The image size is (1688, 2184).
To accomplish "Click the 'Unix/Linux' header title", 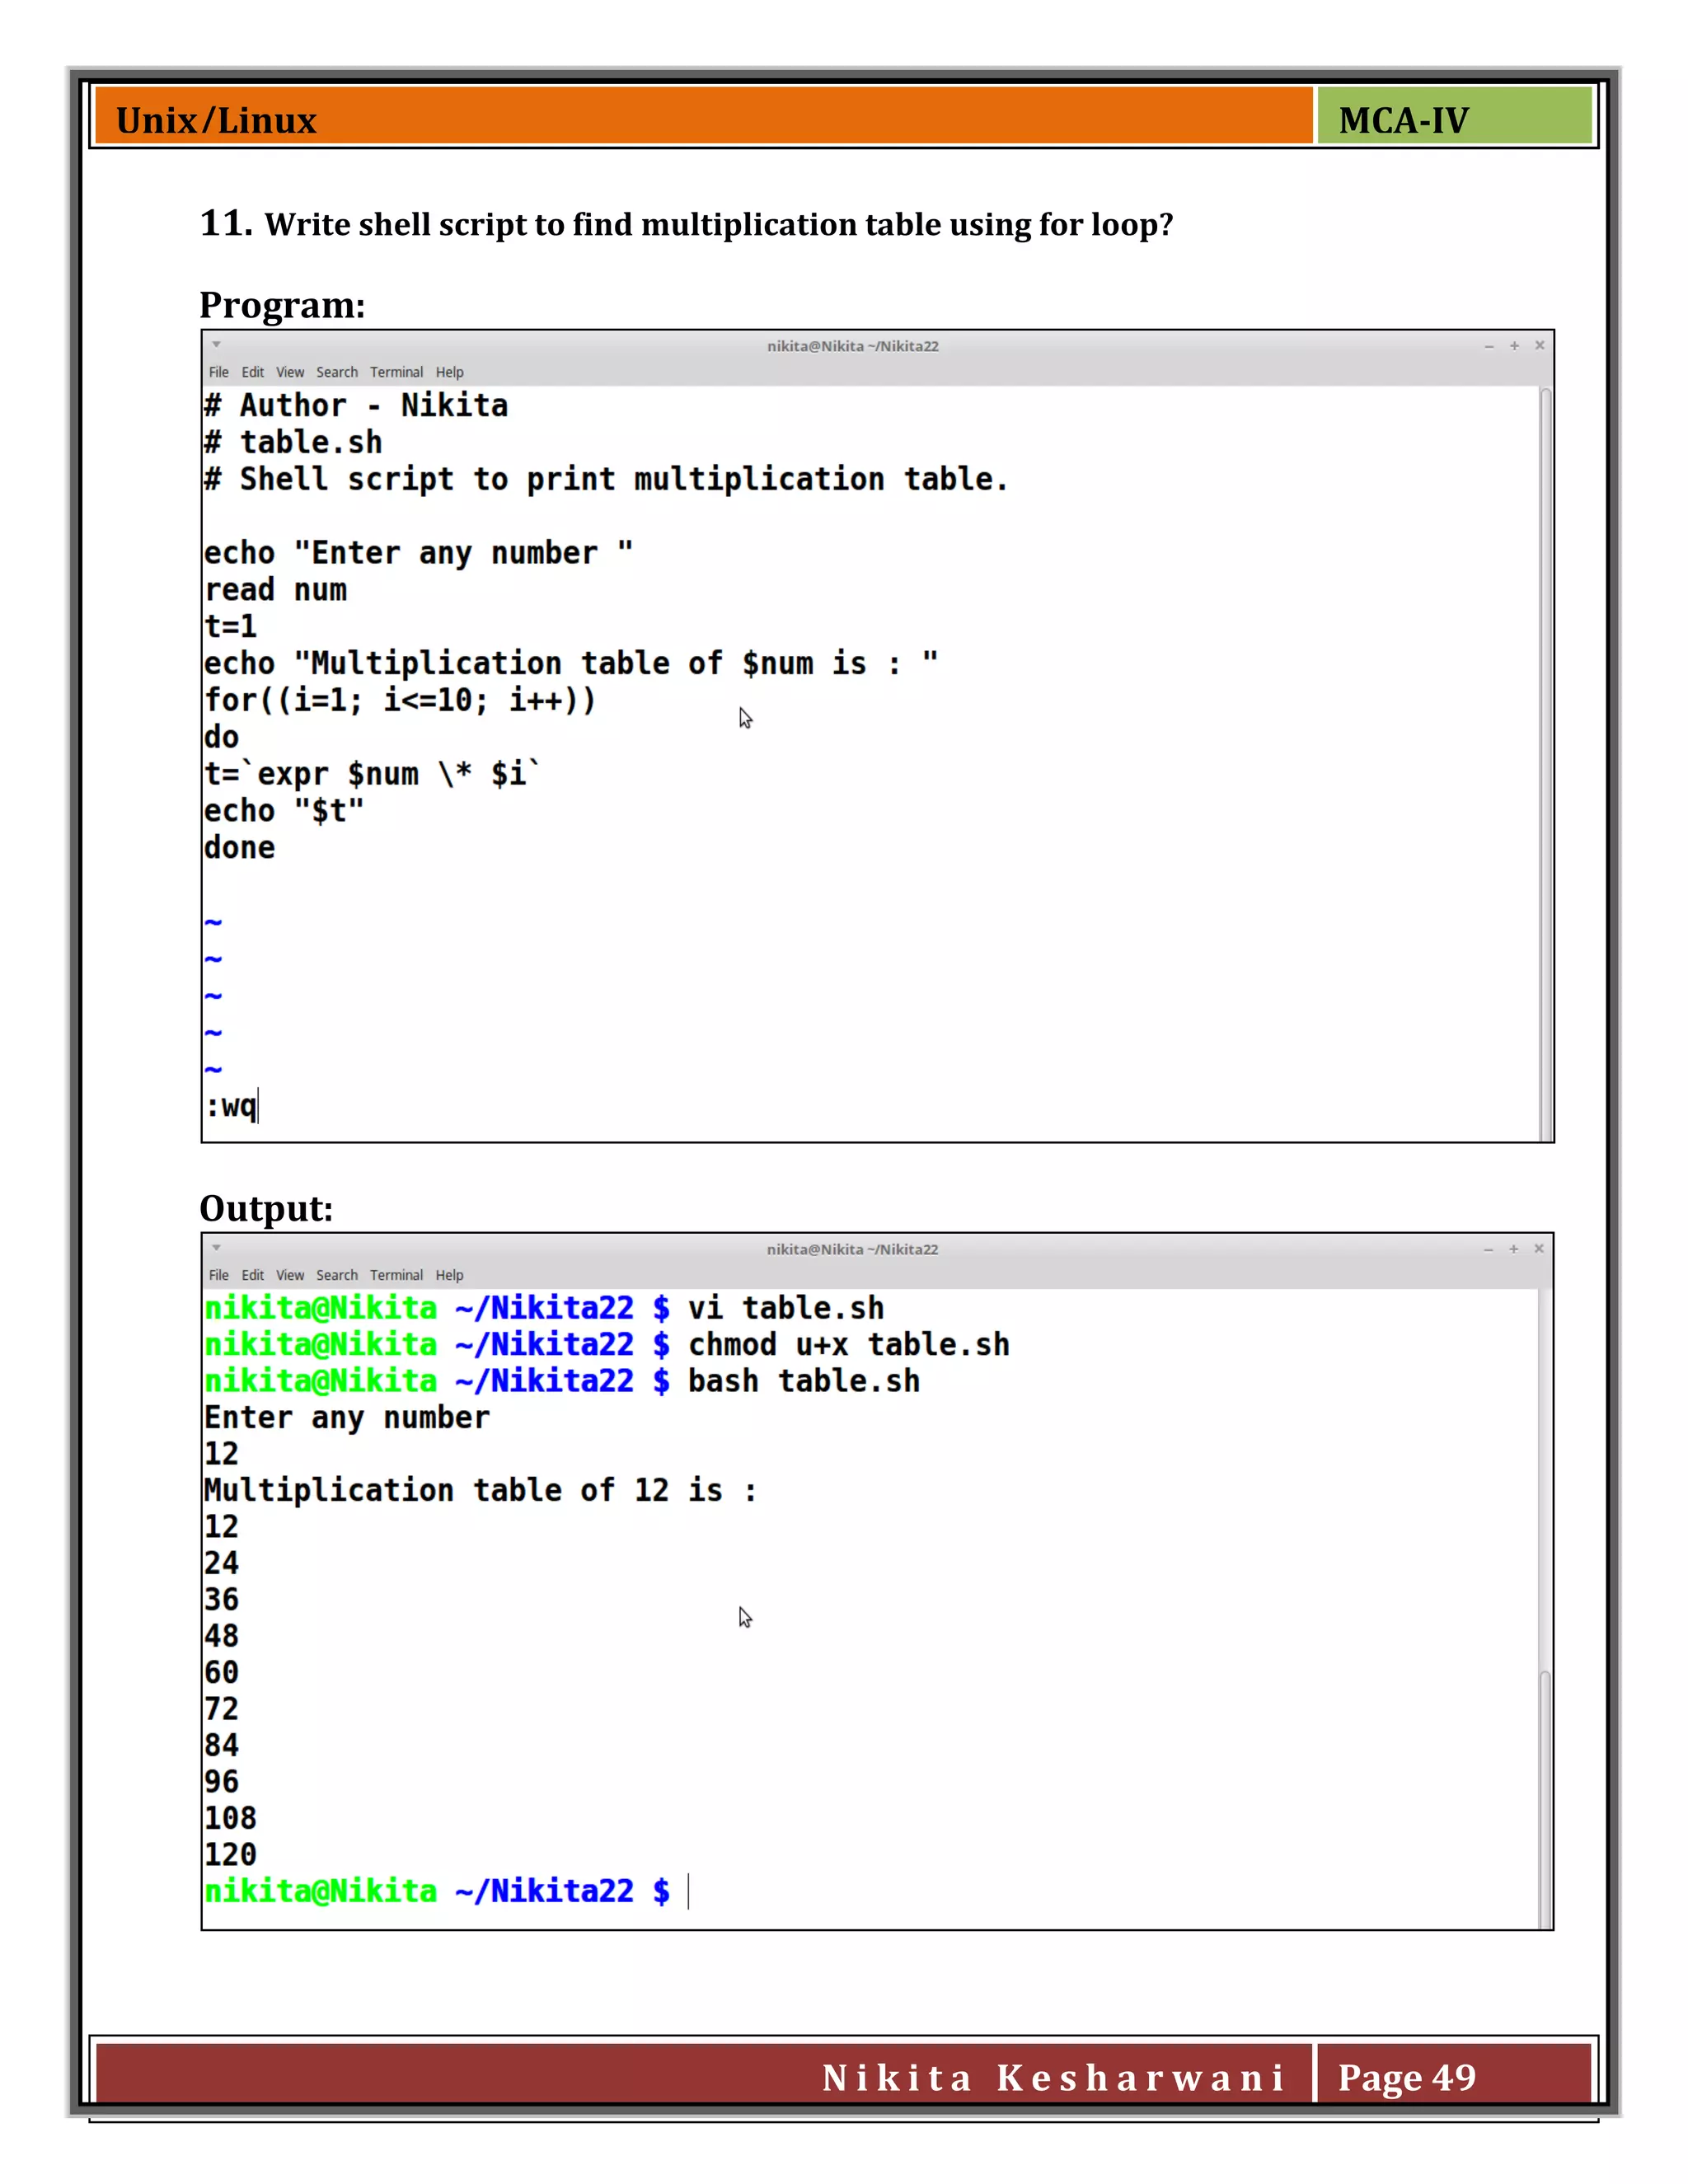I will pos(216,120).
